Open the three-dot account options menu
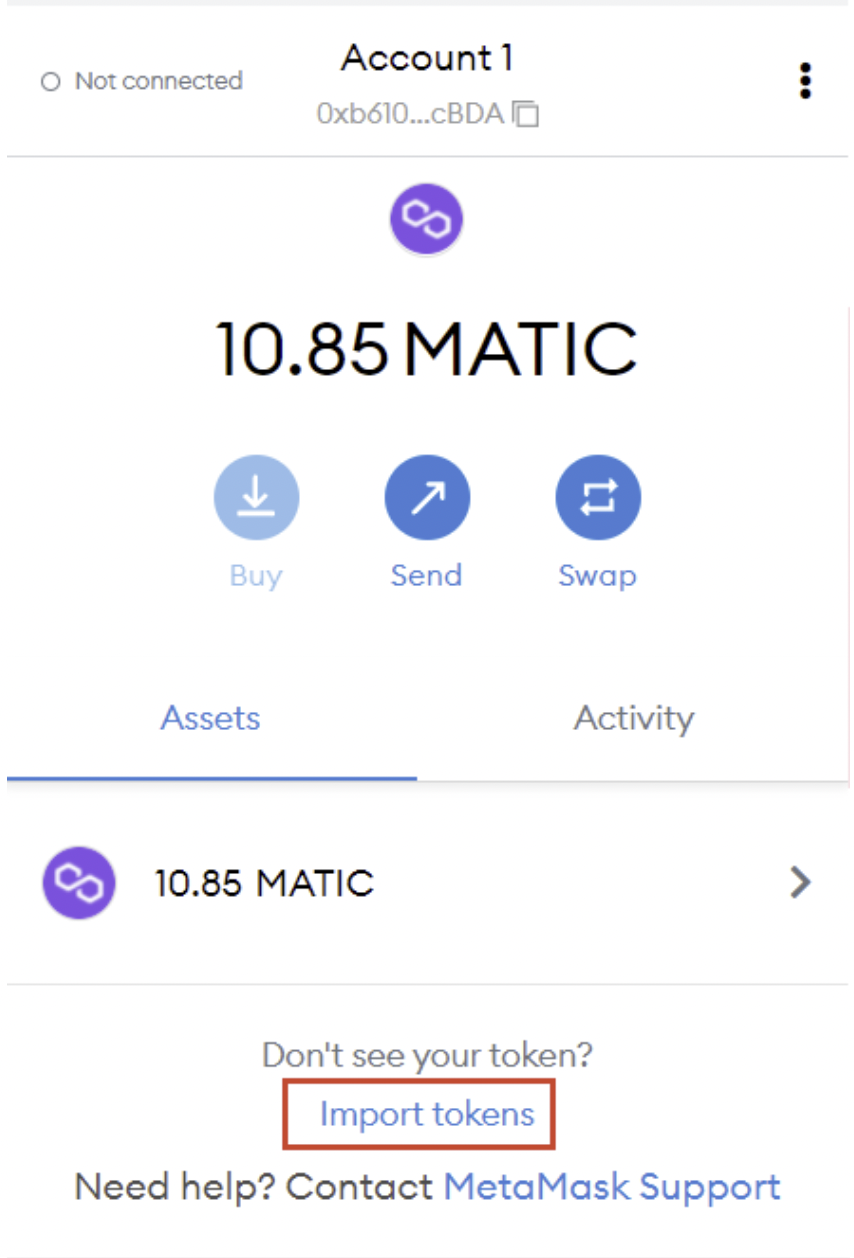Screen dimensions: 854x1258 click(805, 81)
